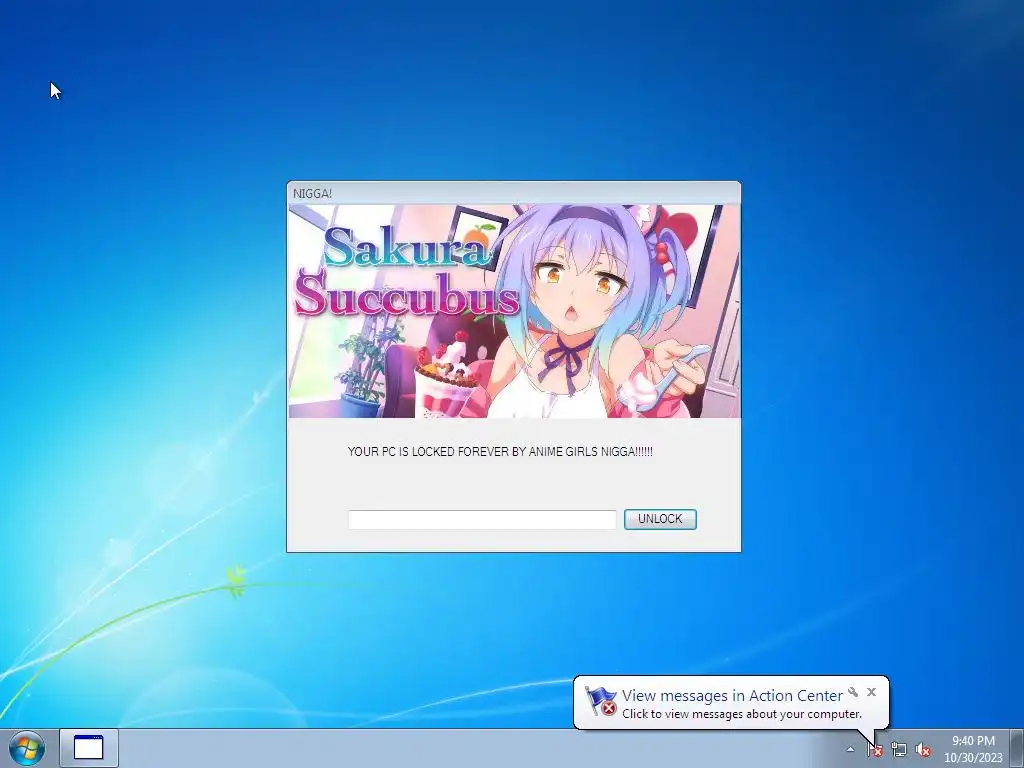Open the network tray icon
This screenshot has height=768, width=1024.
[x=899, y=750]
